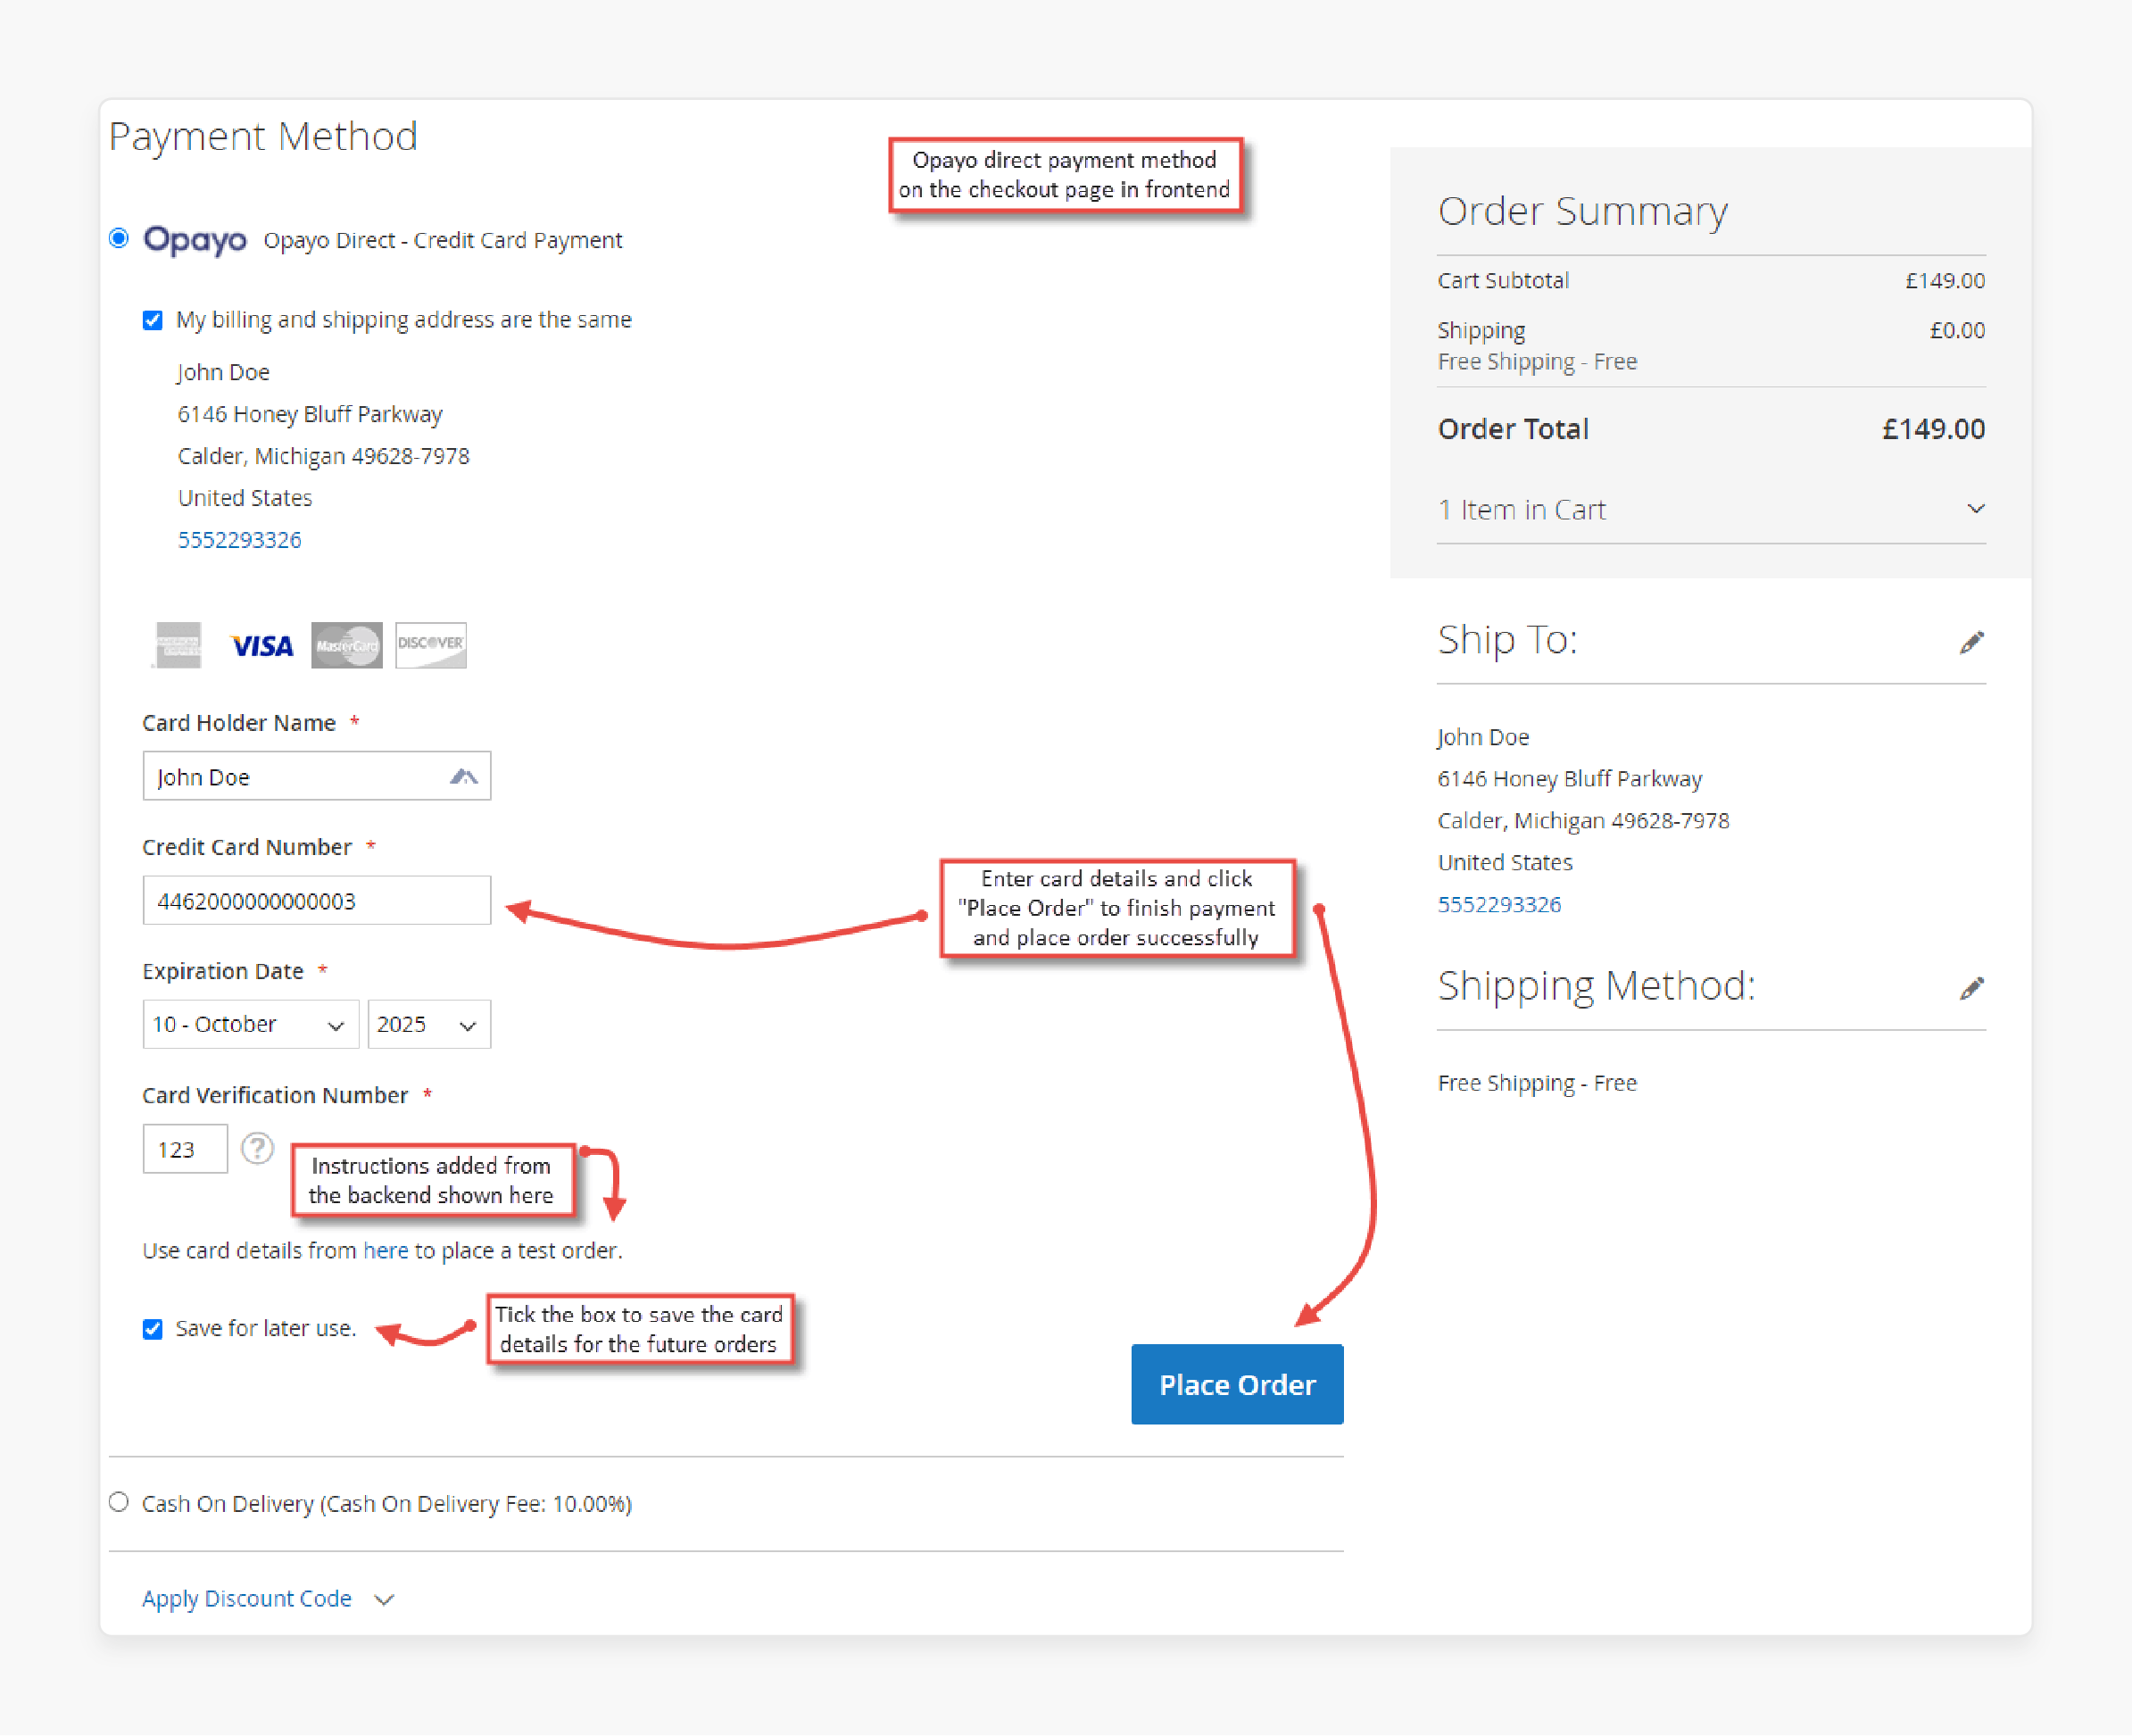
Task: Focus the Card Holder Name input
Action: coord(316,776)
